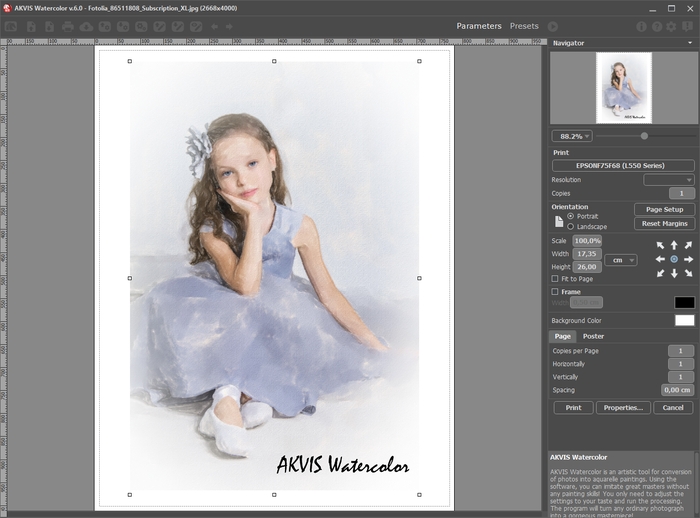Align image to top-right with arrow
700x518 pixels.
pyautogui.click(x=688, y=245)
